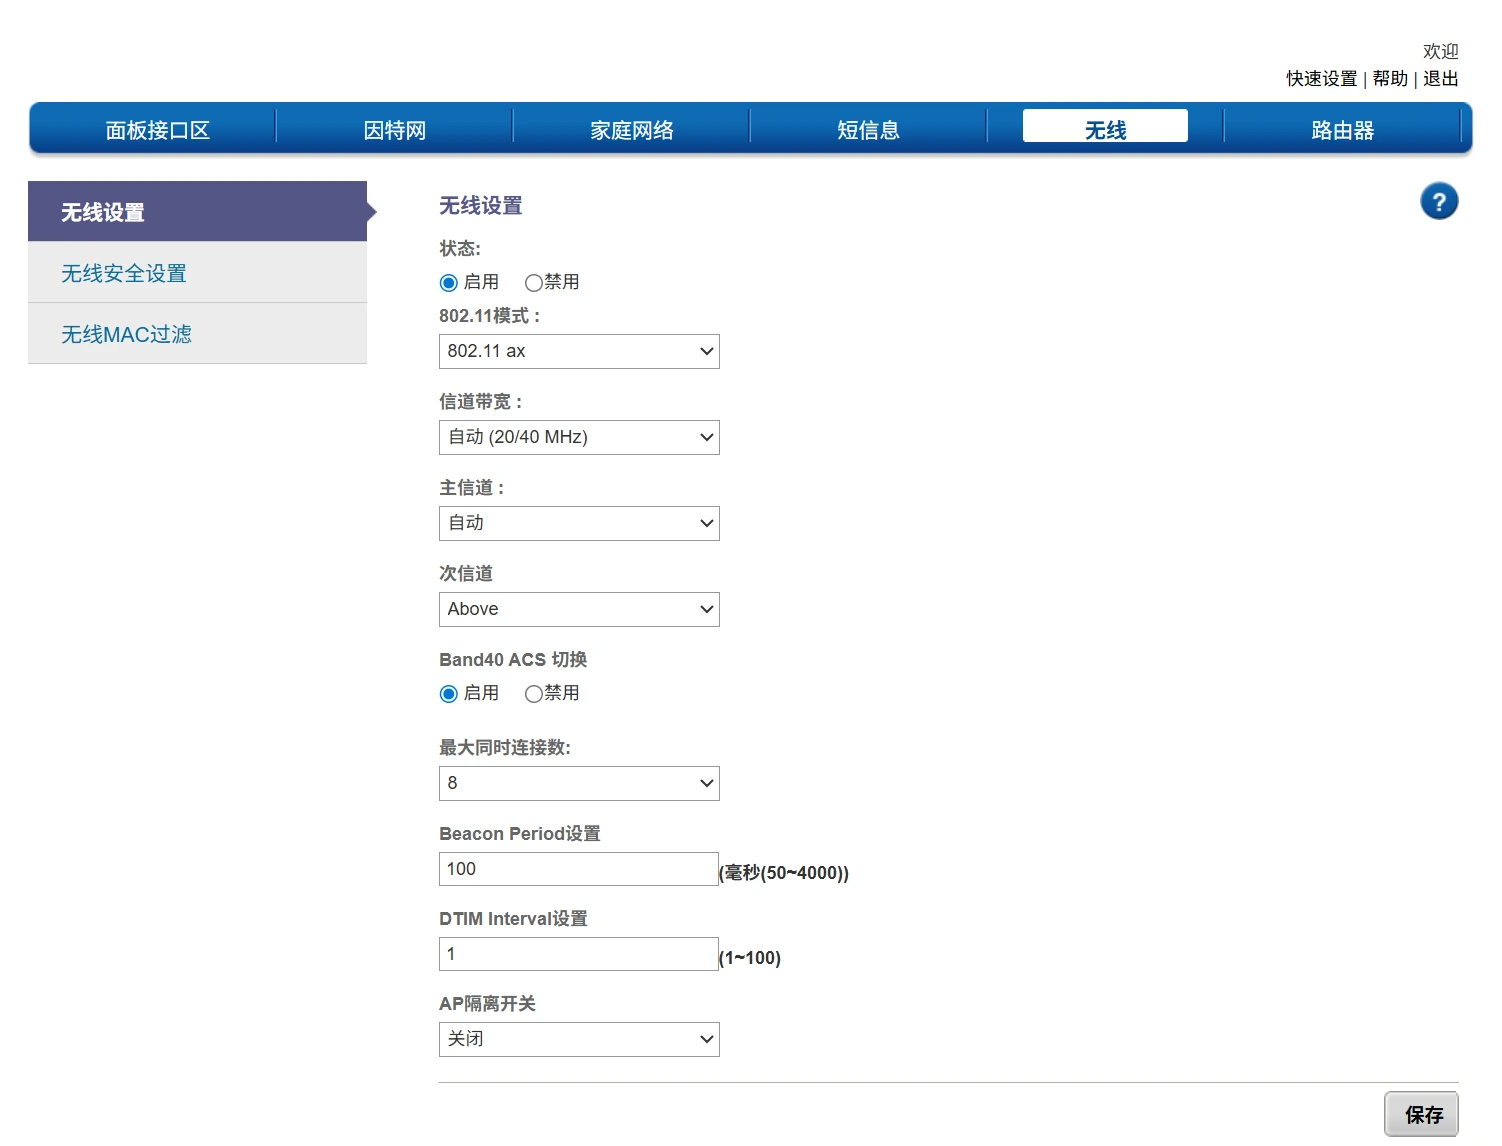Open 无线安全设置 in the sidebar
1502x1146 pixels.
[x=197, y=273]
